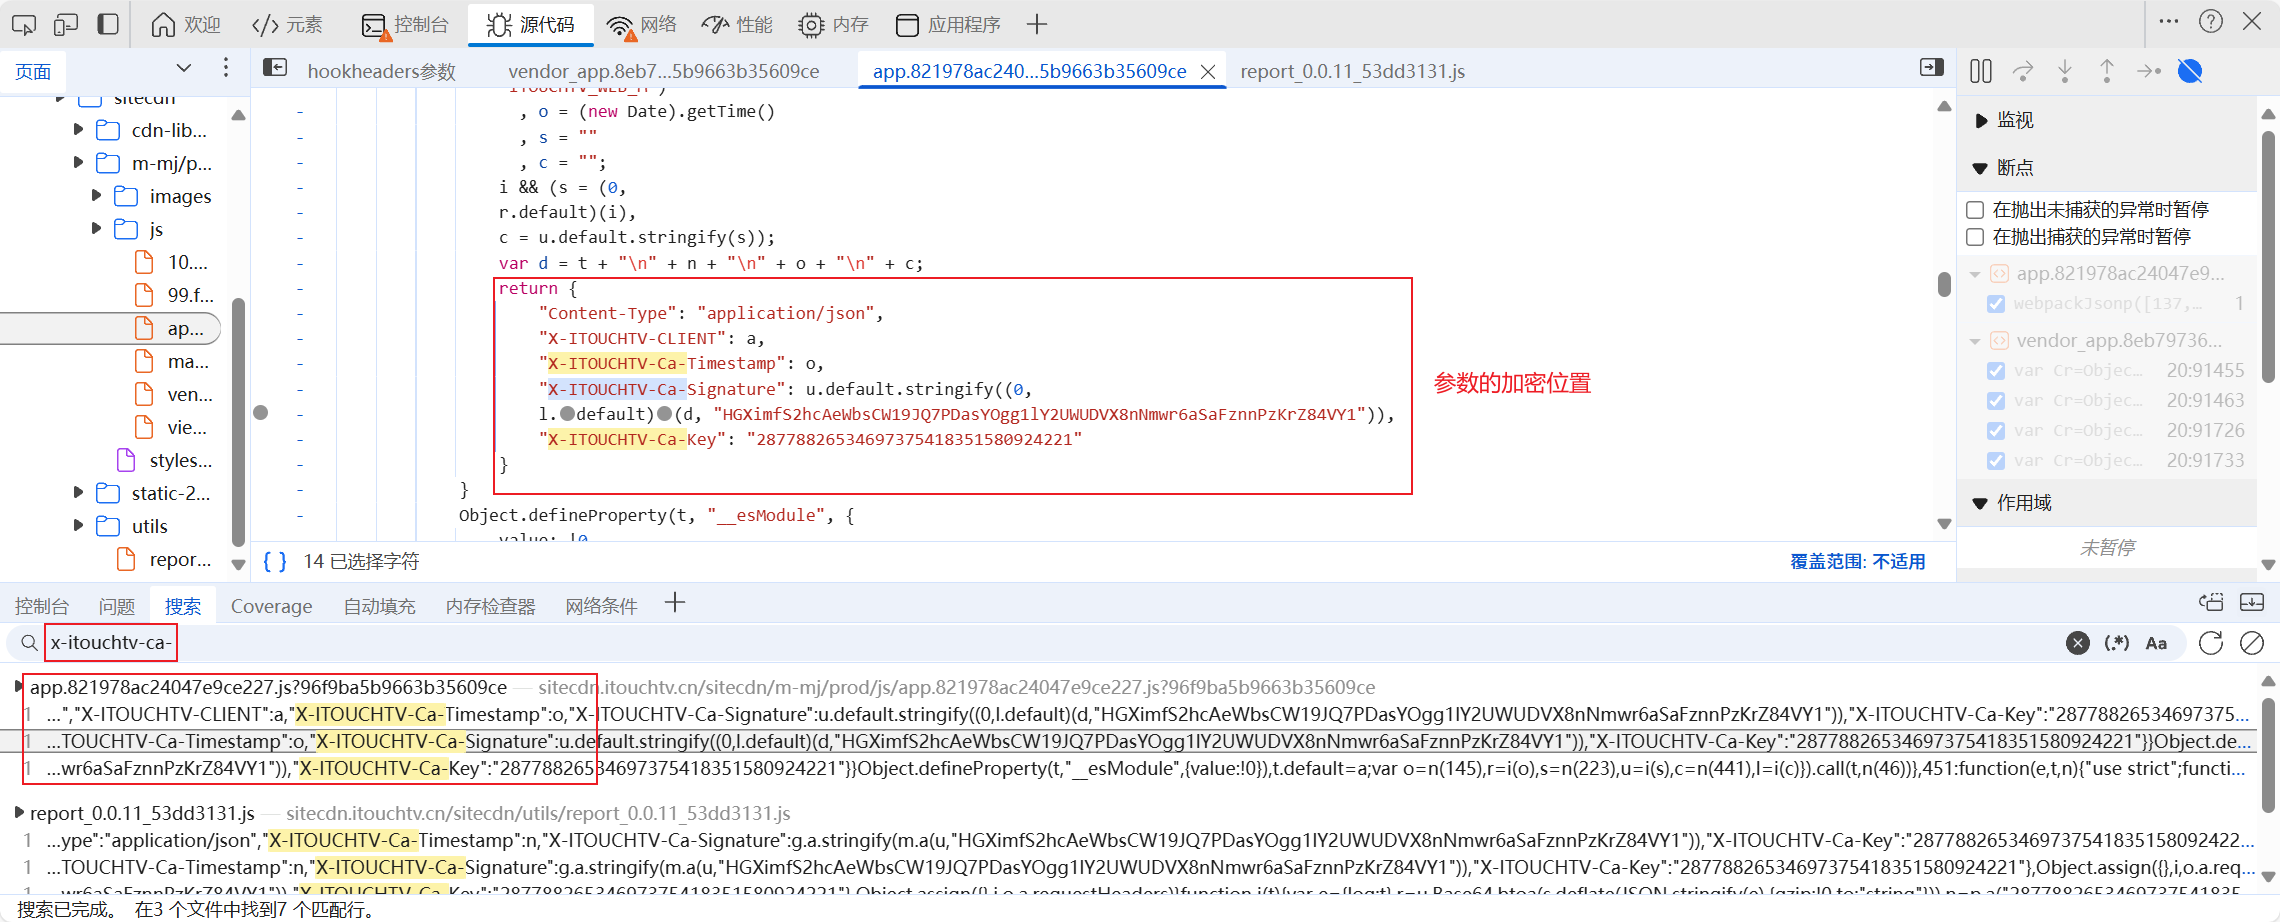2280x922 pixels.
Task: Hide the navigator pane toggle icon
Action: pyautogui.click(x=275, y=68)
